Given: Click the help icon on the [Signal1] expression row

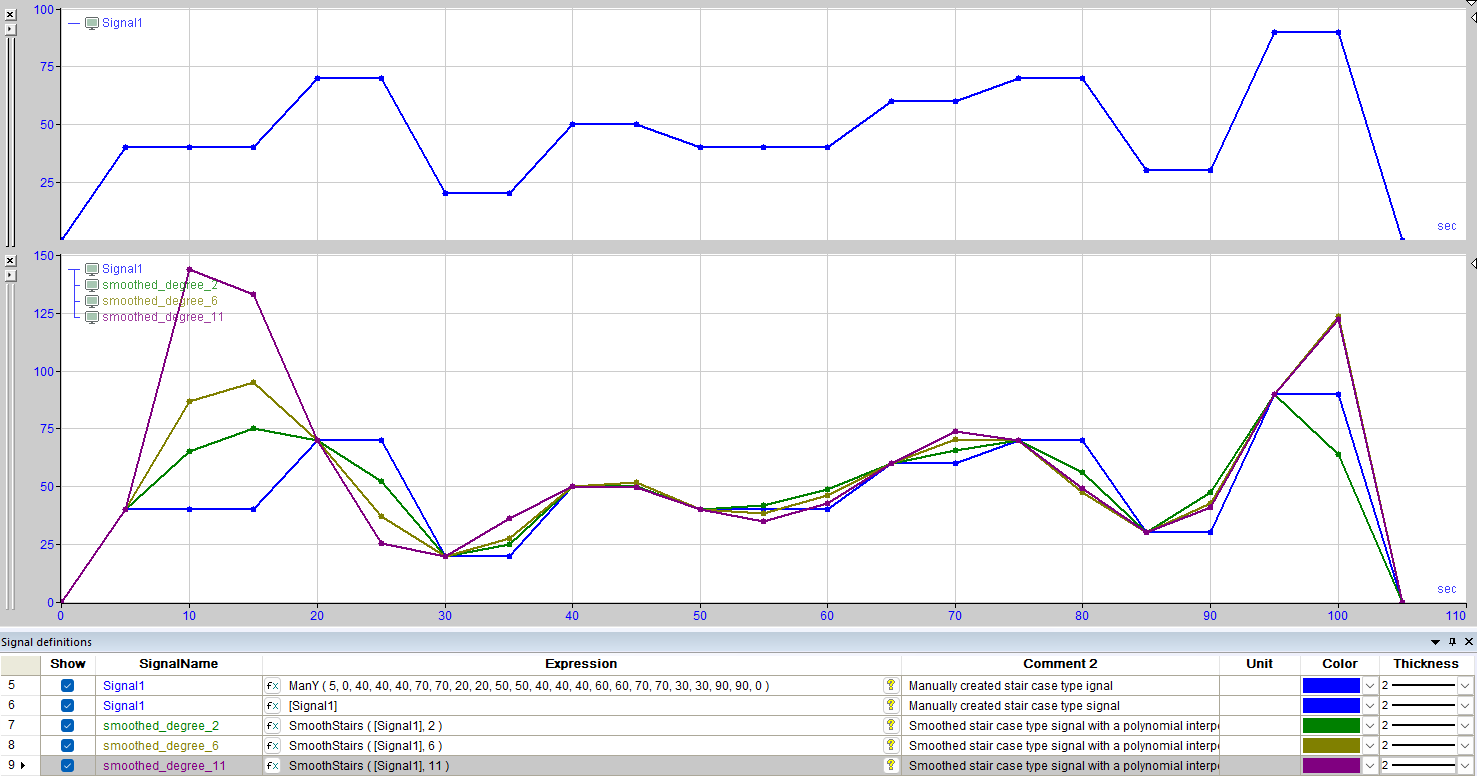Looking at the screenshot, I should pos(891,706).
